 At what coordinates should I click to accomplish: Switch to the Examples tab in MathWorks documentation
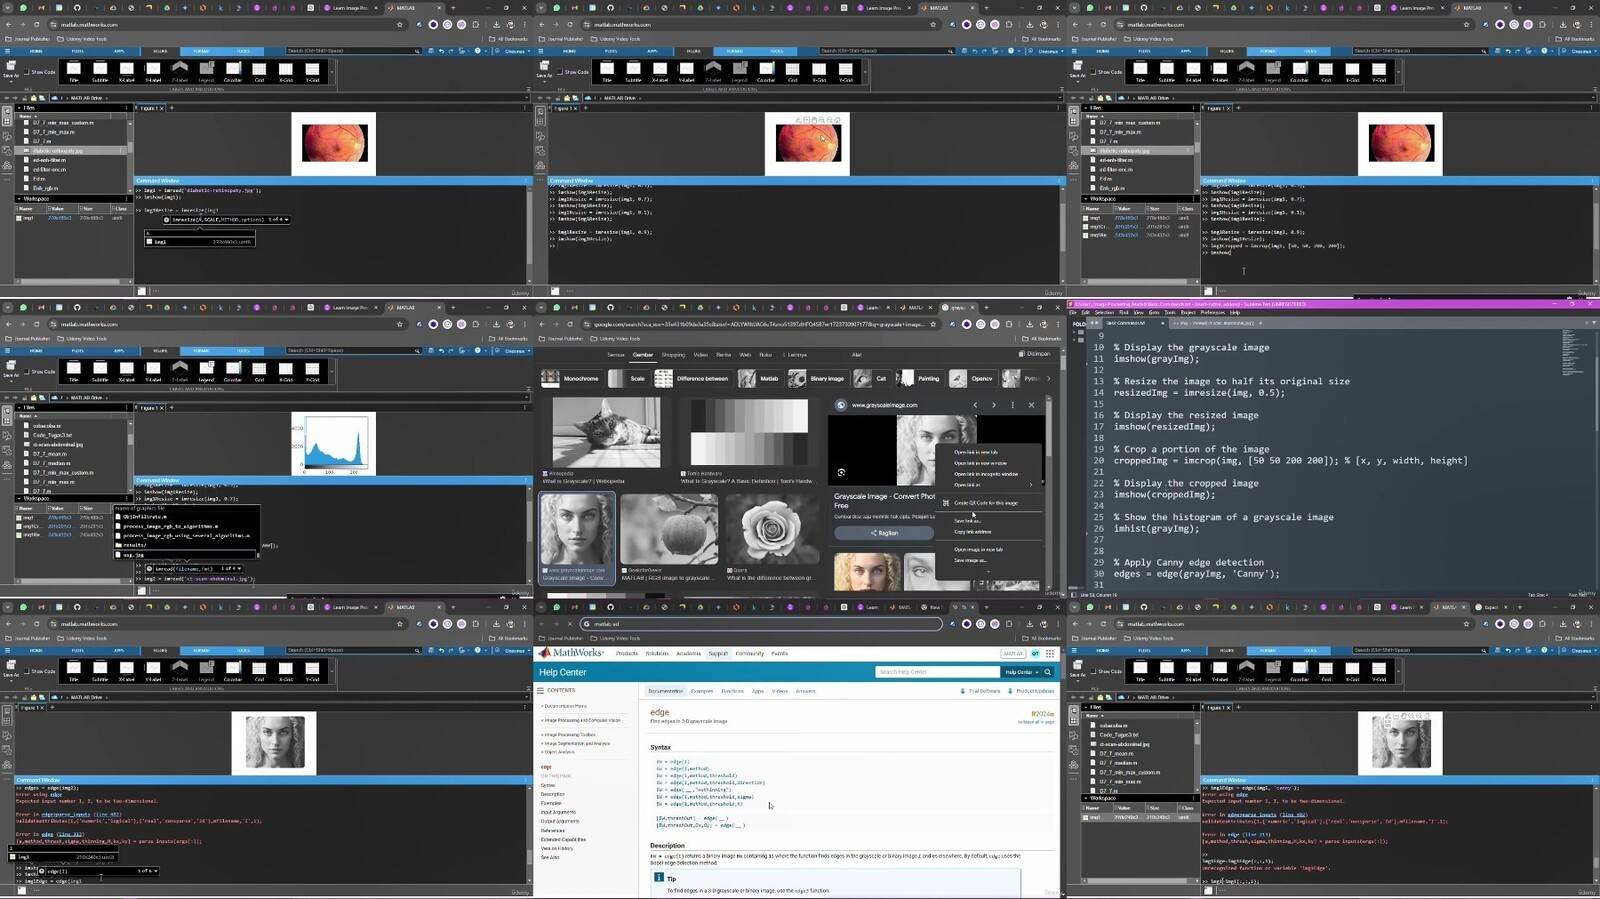coord(702,691)
